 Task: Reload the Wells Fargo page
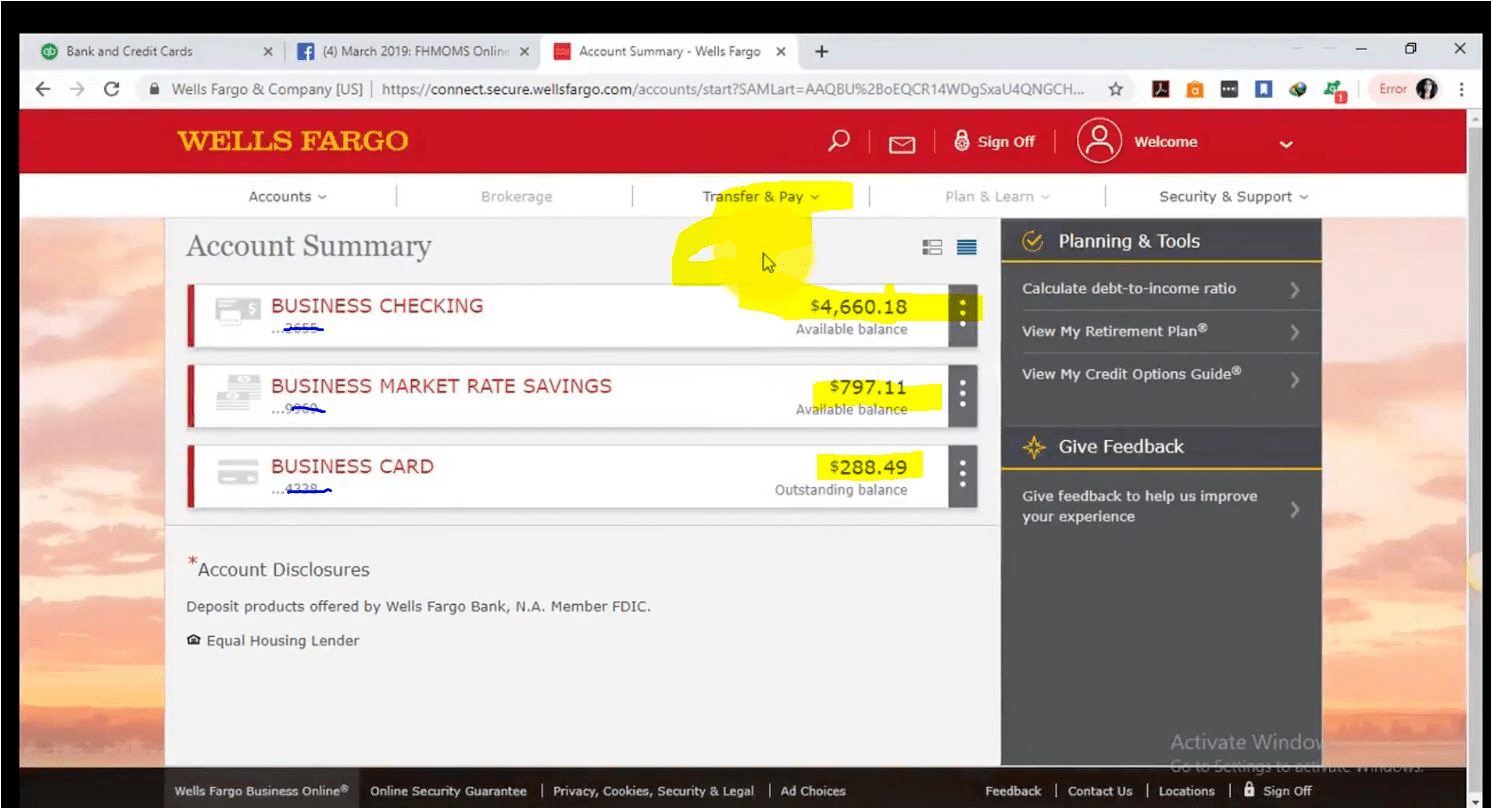pyautogui.click(x=112, y=89)
